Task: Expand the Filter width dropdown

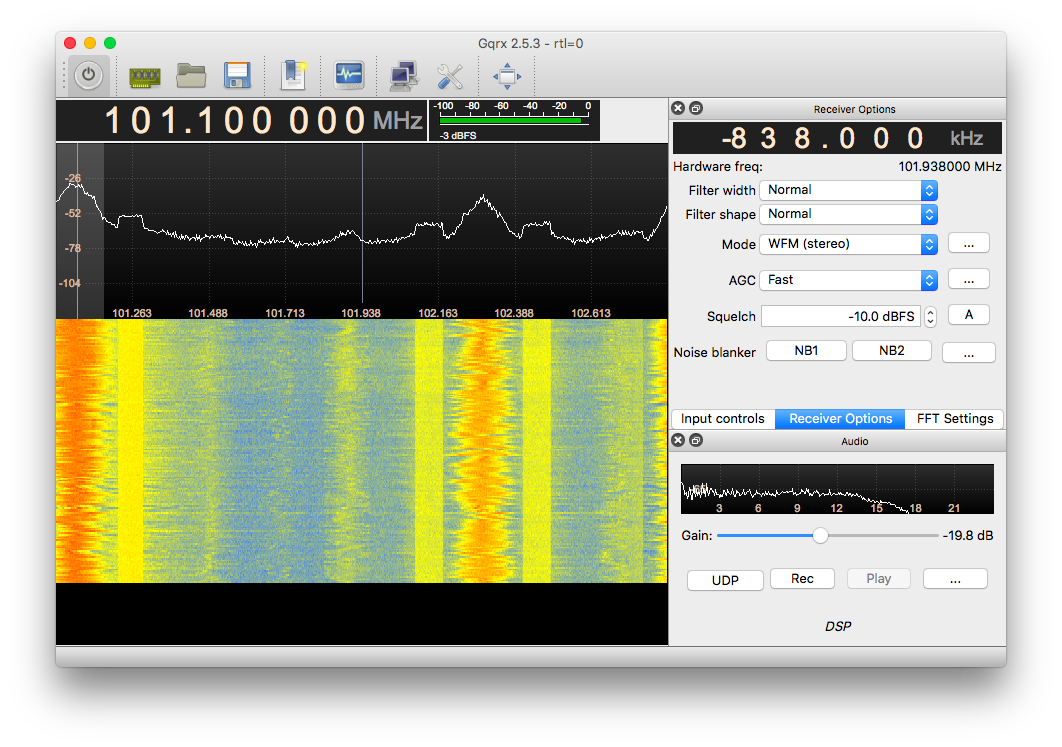Action: pyautogui.click(x=848, y=190)
